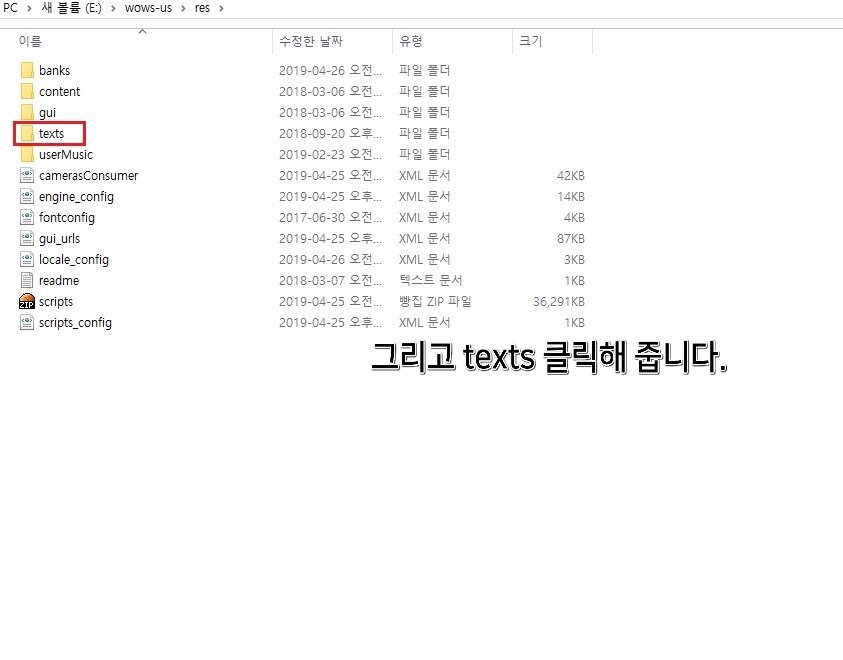Open the texts folder icon
Screen dimensions: 843x660
point(27,133)
